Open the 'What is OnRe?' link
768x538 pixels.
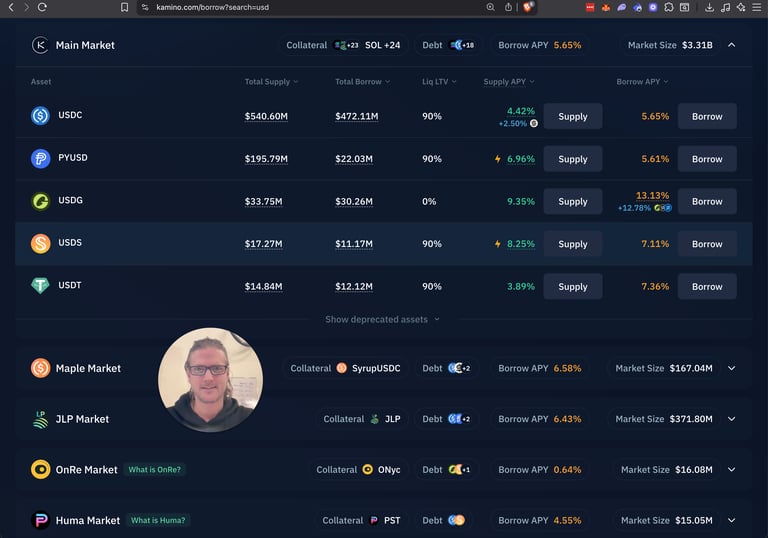154,469
